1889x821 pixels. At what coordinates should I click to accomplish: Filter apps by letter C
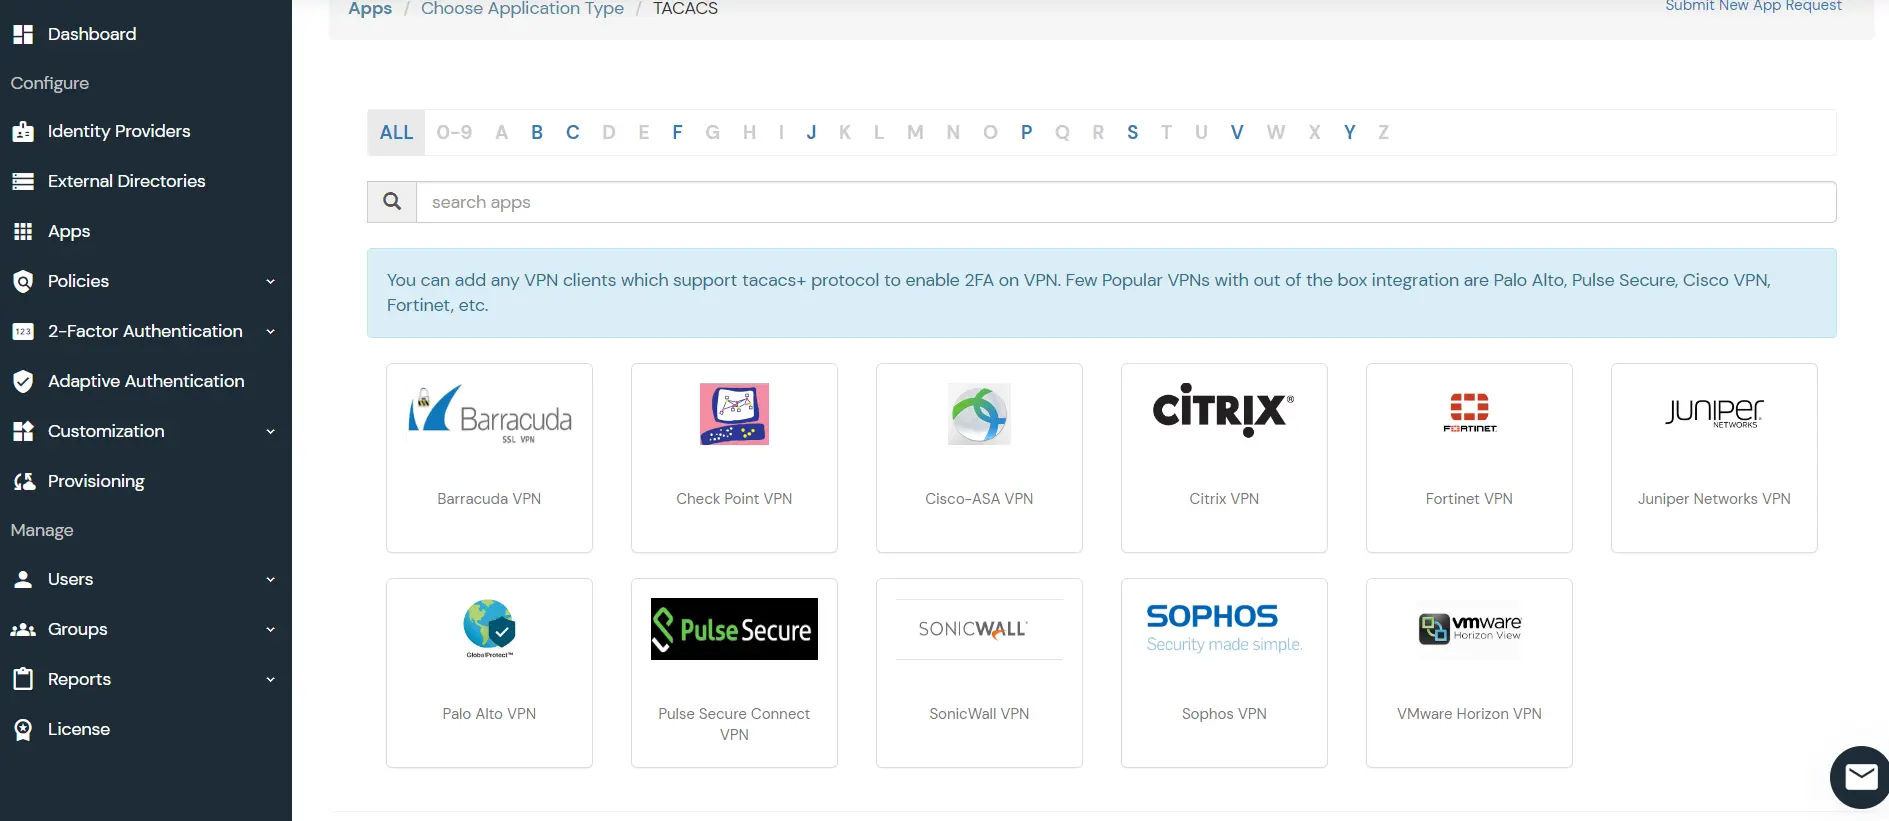pos(572,132)
